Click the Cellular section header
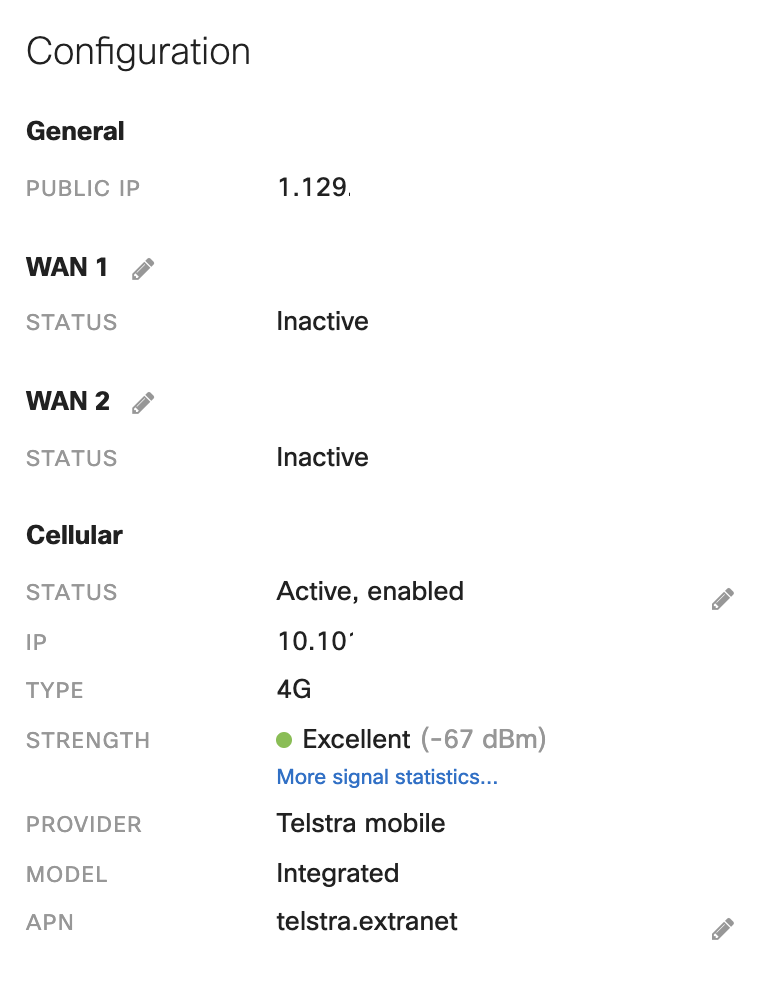768x986 pixels. pyautogui.click(x=74, y=535)
